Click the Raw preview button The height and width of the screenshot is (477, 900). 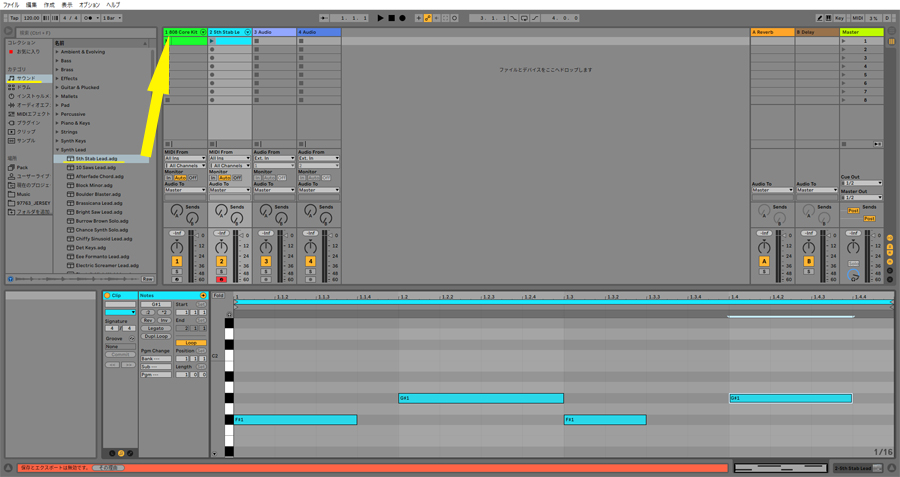(148, 279)
